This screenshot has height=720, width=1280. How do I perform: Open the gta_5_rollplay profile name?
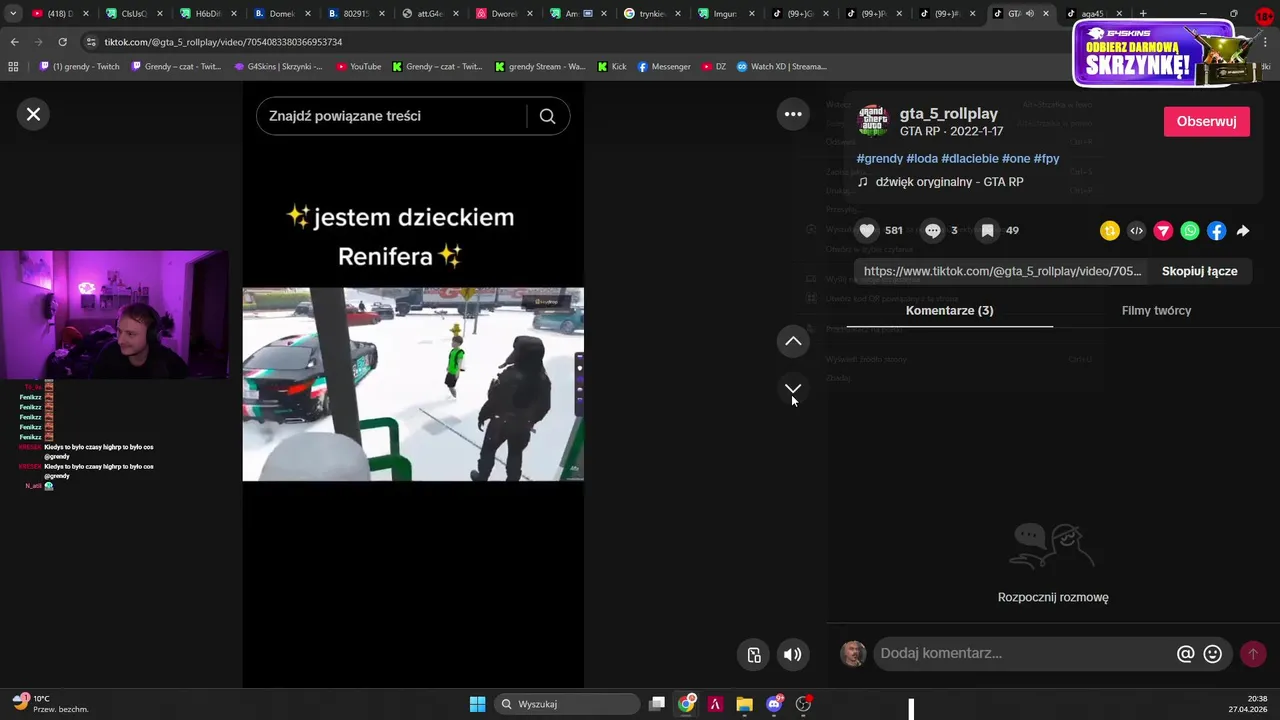(949, 113)
